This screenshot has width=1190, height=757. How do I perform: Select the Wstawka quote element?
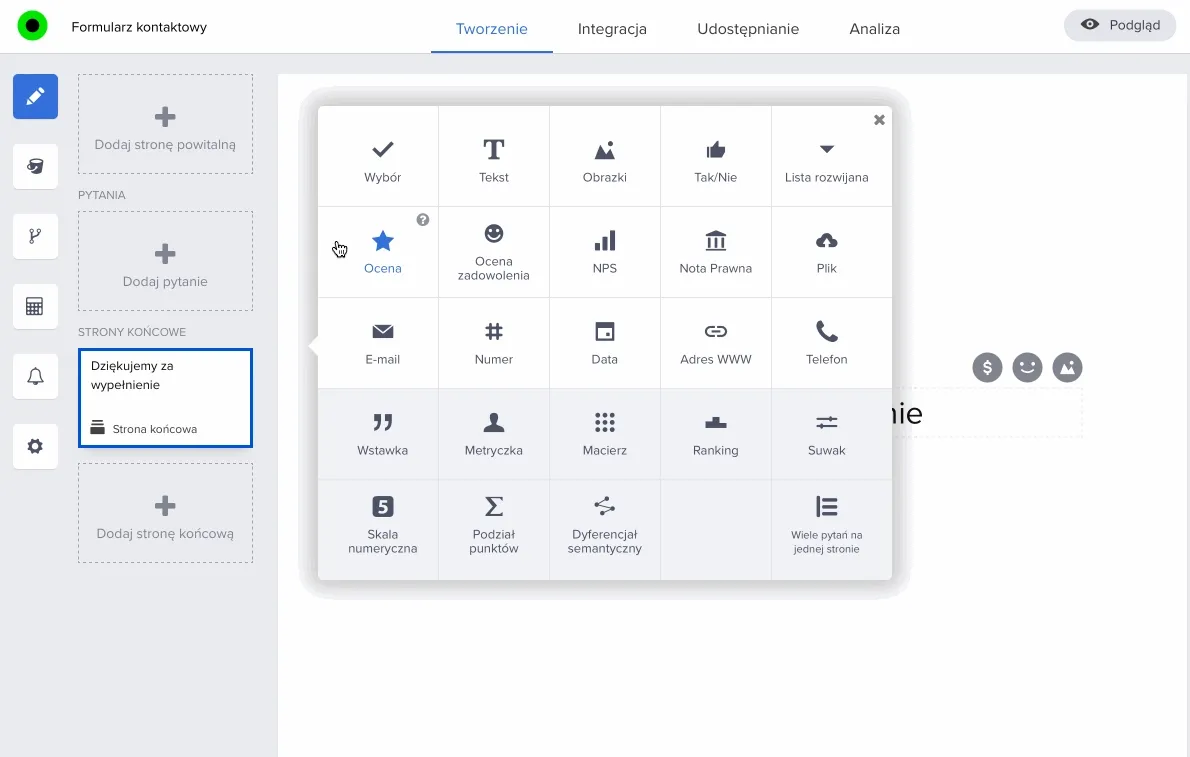[x=378, y=434]
